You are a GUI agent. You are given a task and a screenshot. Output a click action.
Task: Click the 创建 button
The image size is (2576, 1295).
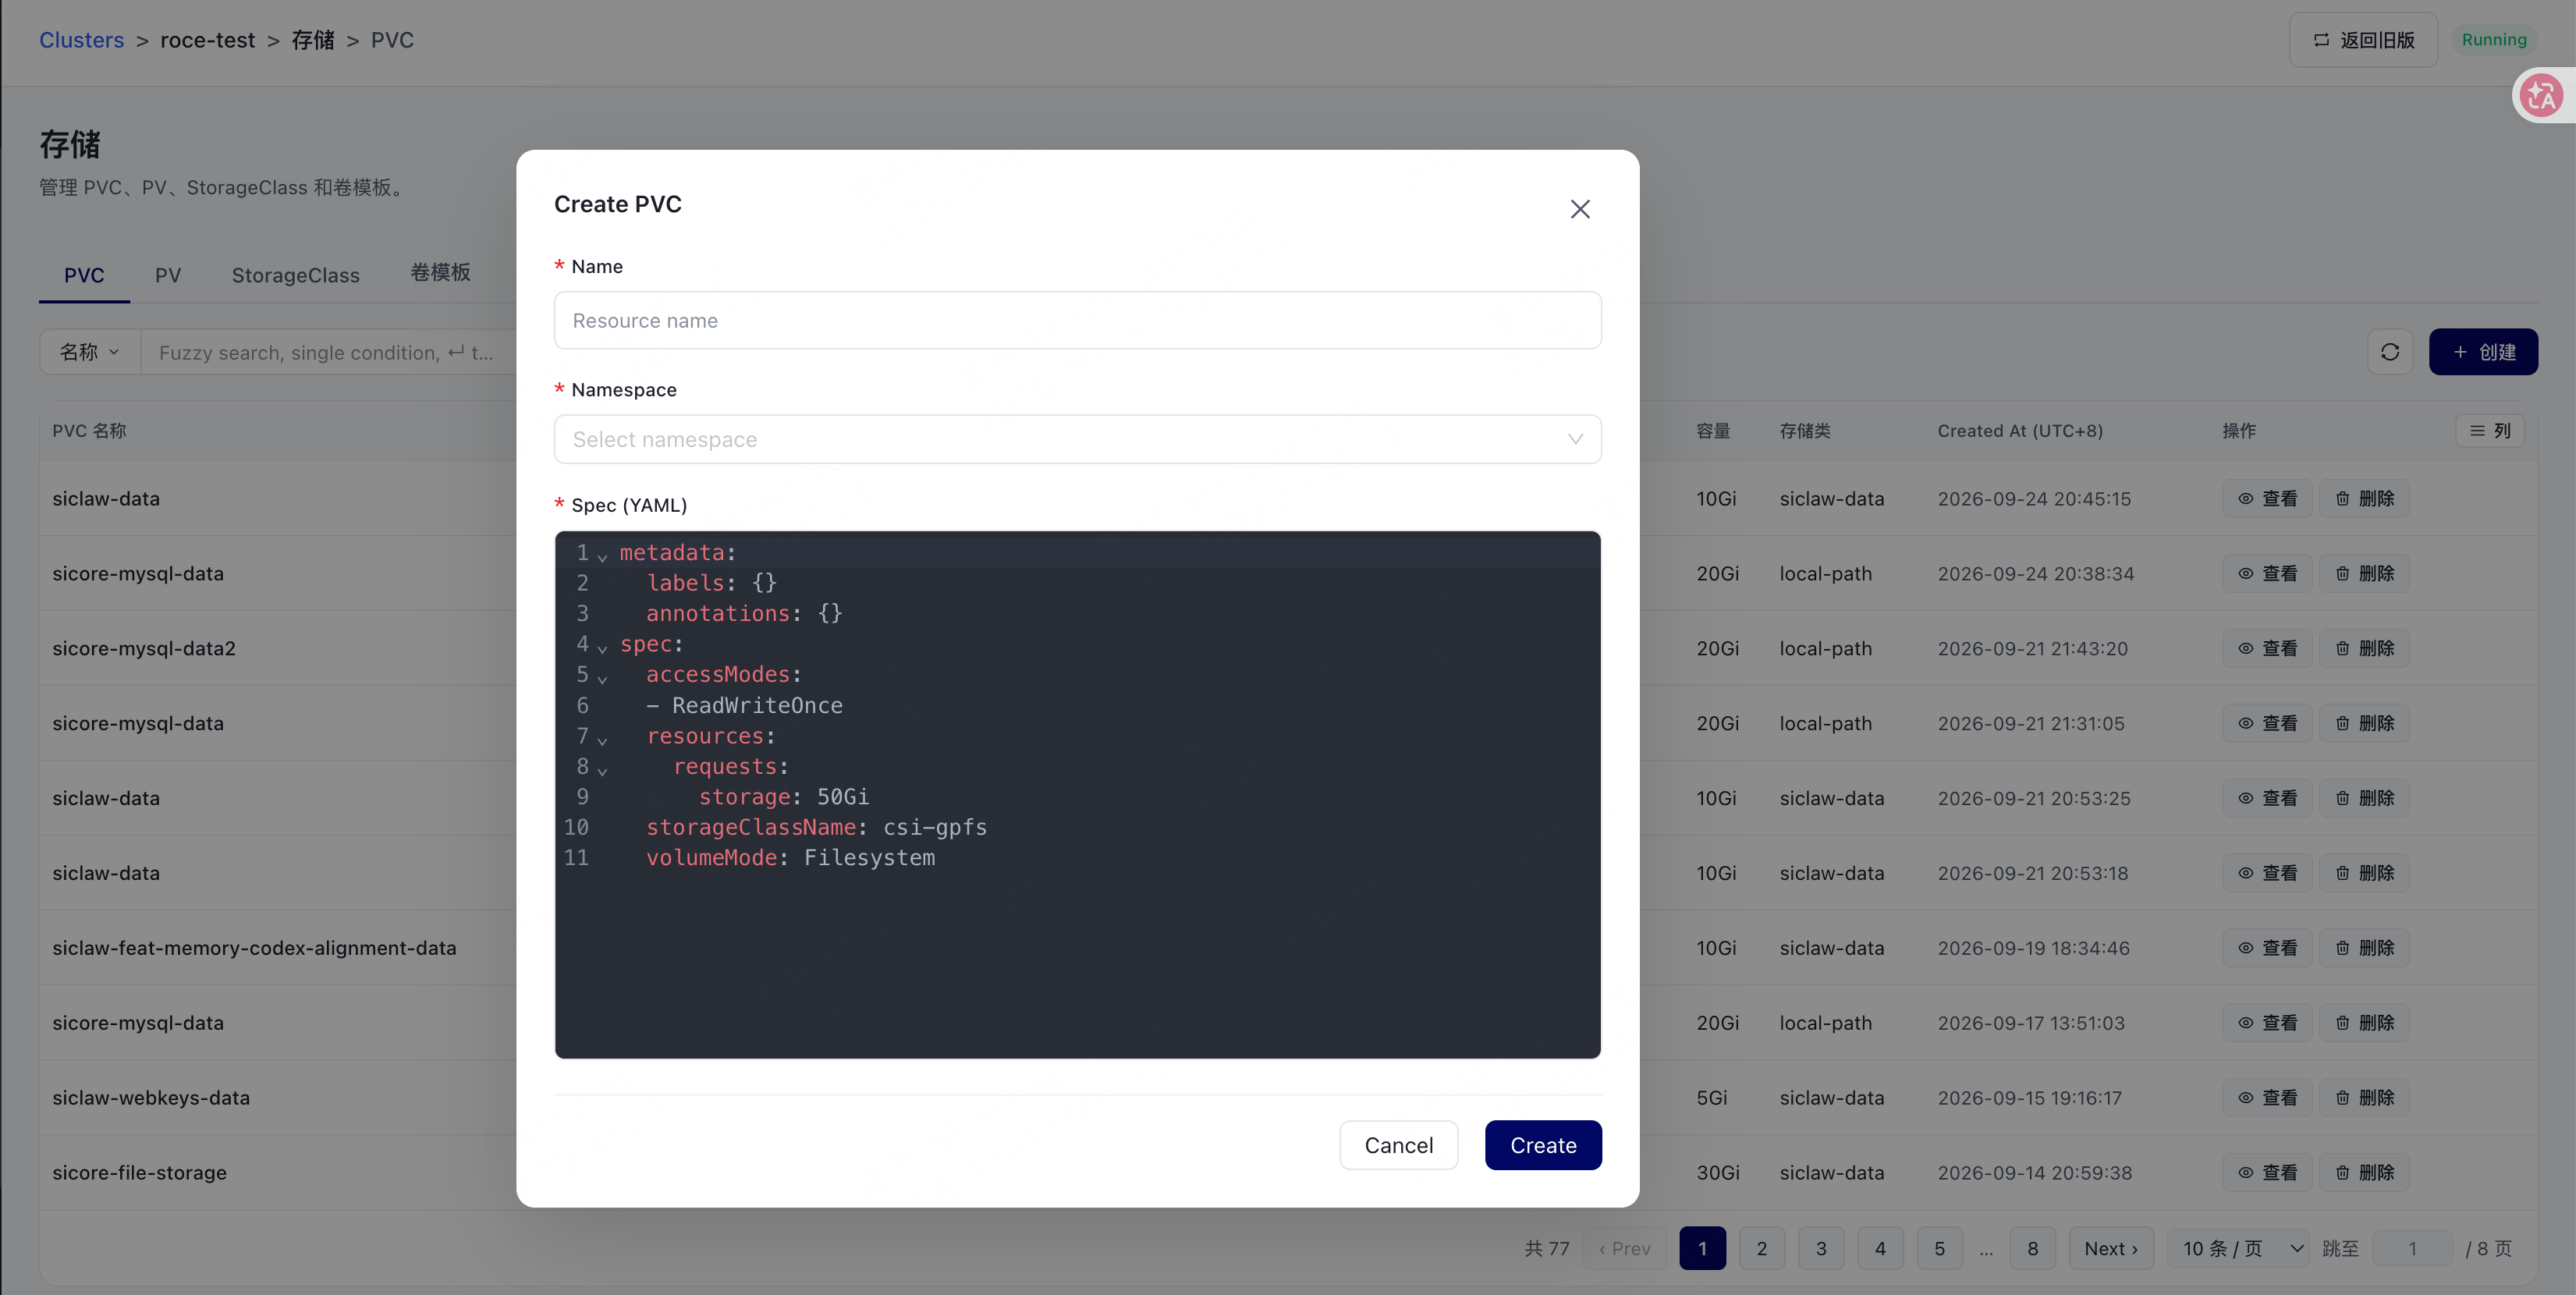coord(2483,352)
